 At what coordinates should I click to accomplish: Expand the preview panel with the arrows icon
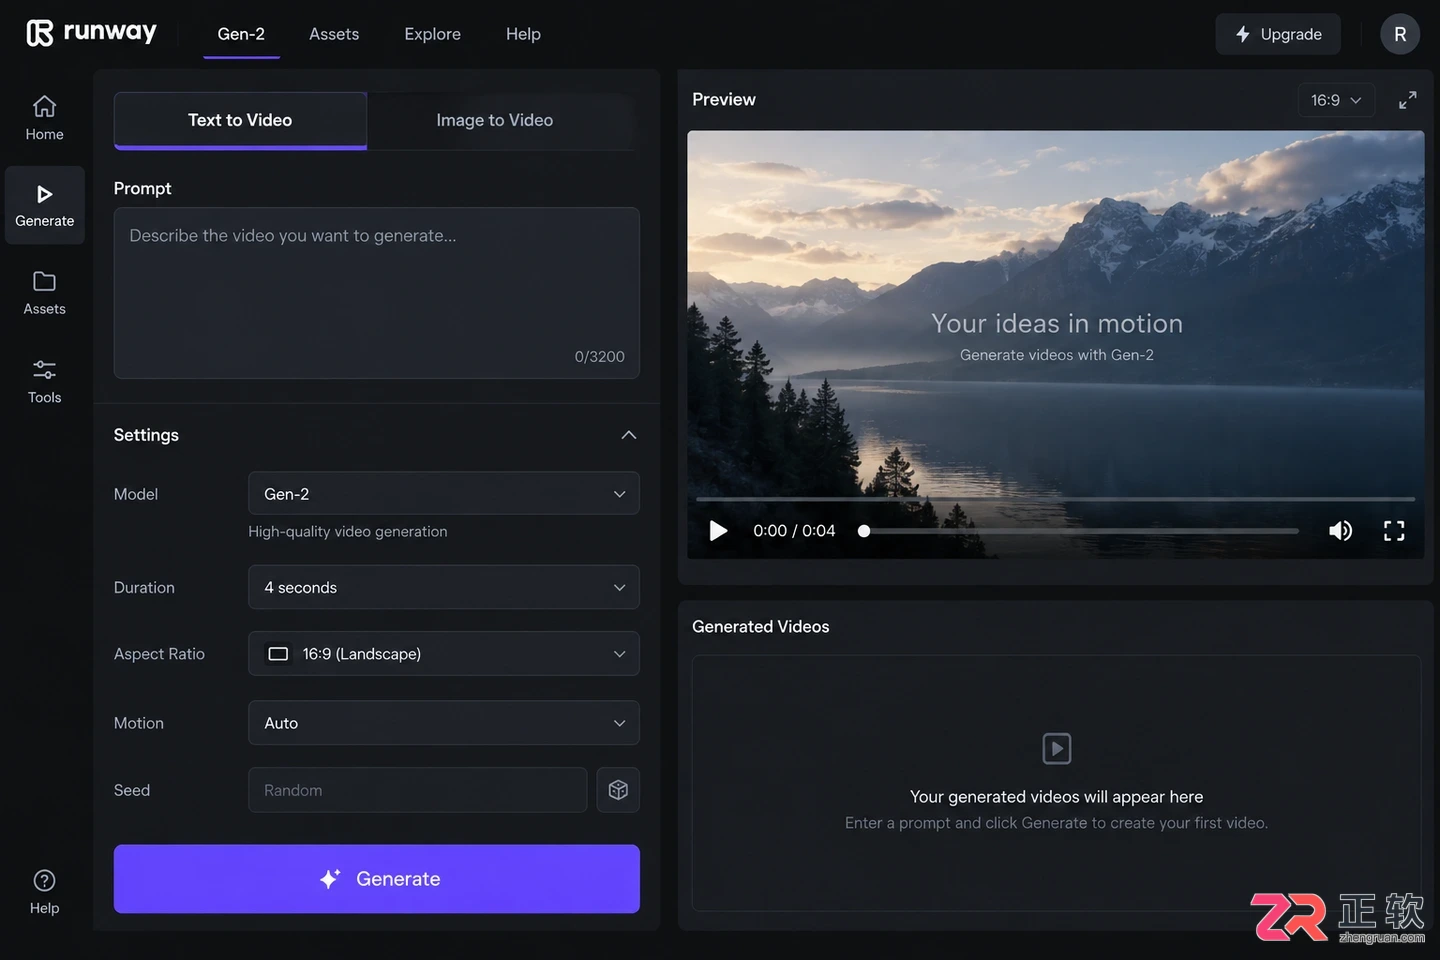(1407, 100)
